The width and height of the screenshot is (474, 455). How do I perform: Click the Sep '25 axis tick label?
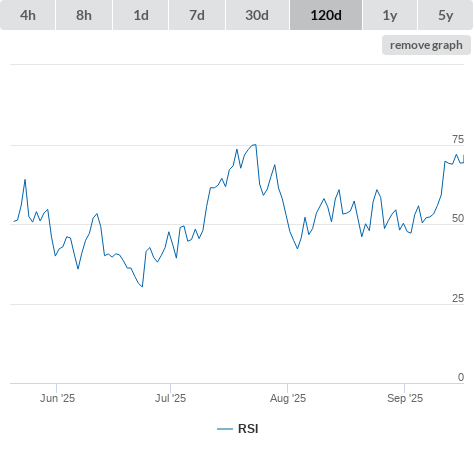[x=405, y=398]
